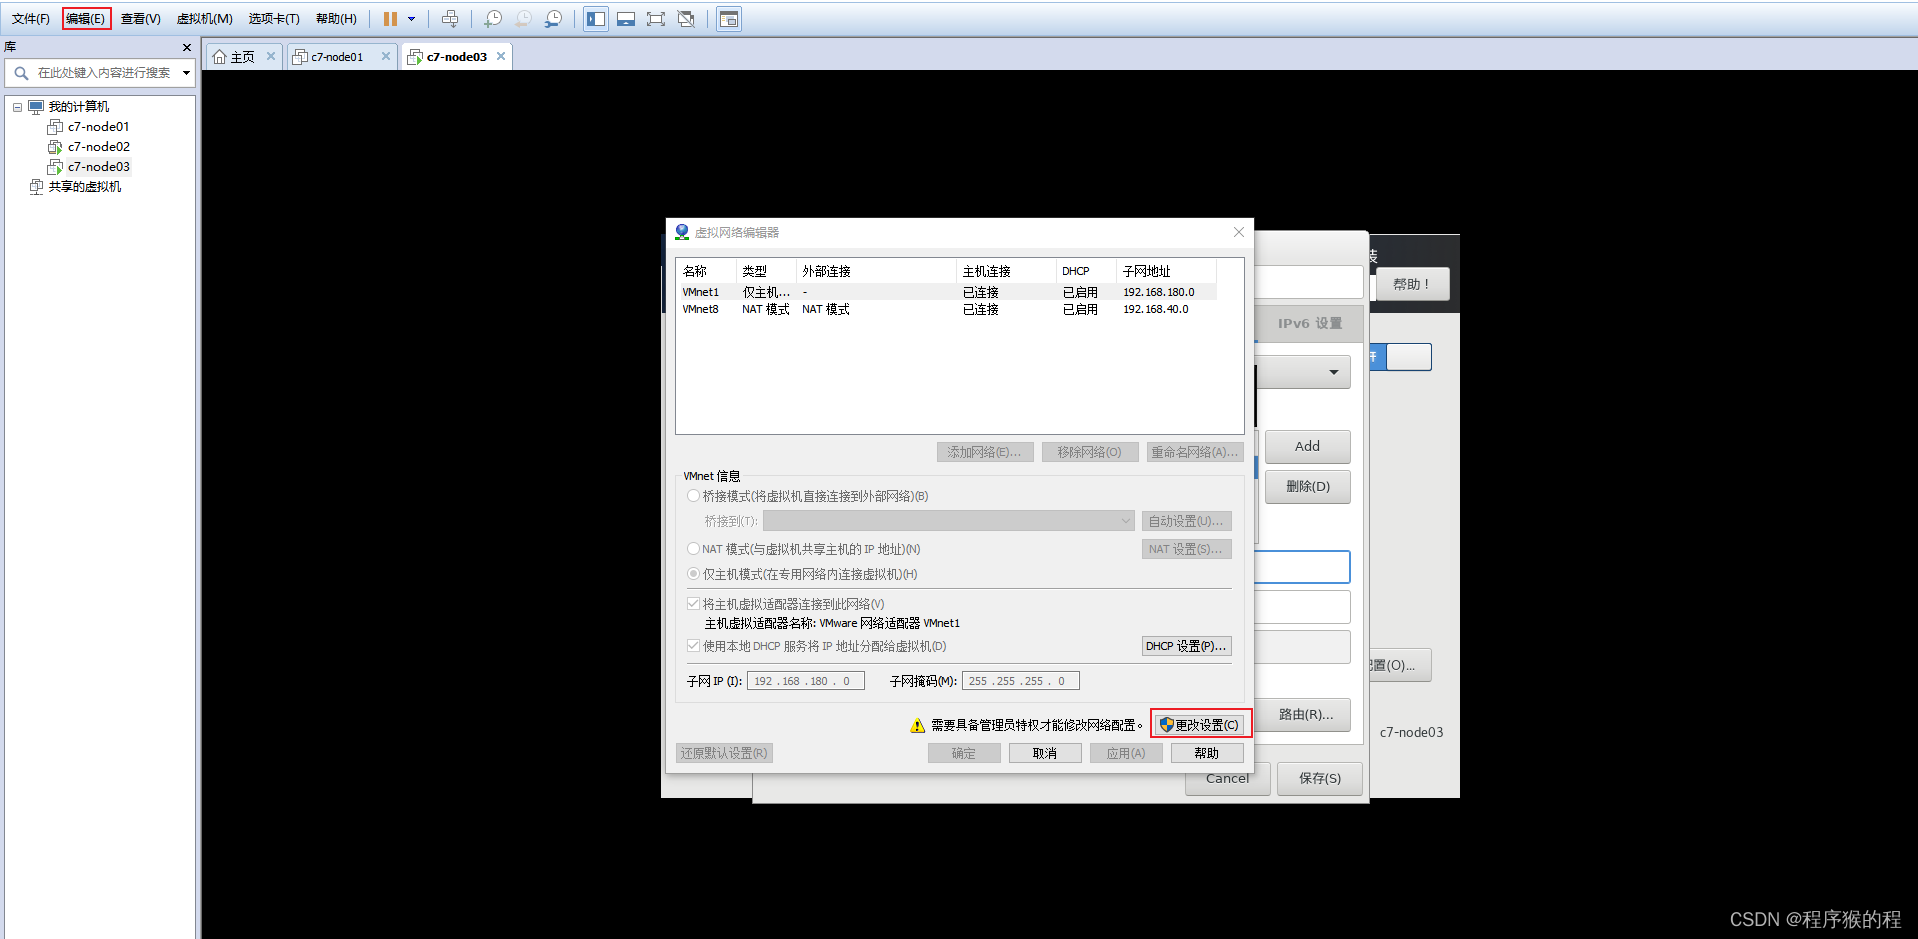Select the VMnet8 NAT network row
The width and height of the screenshot is (1918, 939).
click(947, 309)
